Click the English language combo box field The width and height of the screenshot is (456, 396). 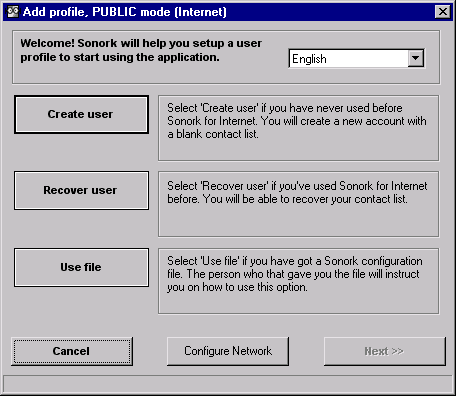click(357, 59)
